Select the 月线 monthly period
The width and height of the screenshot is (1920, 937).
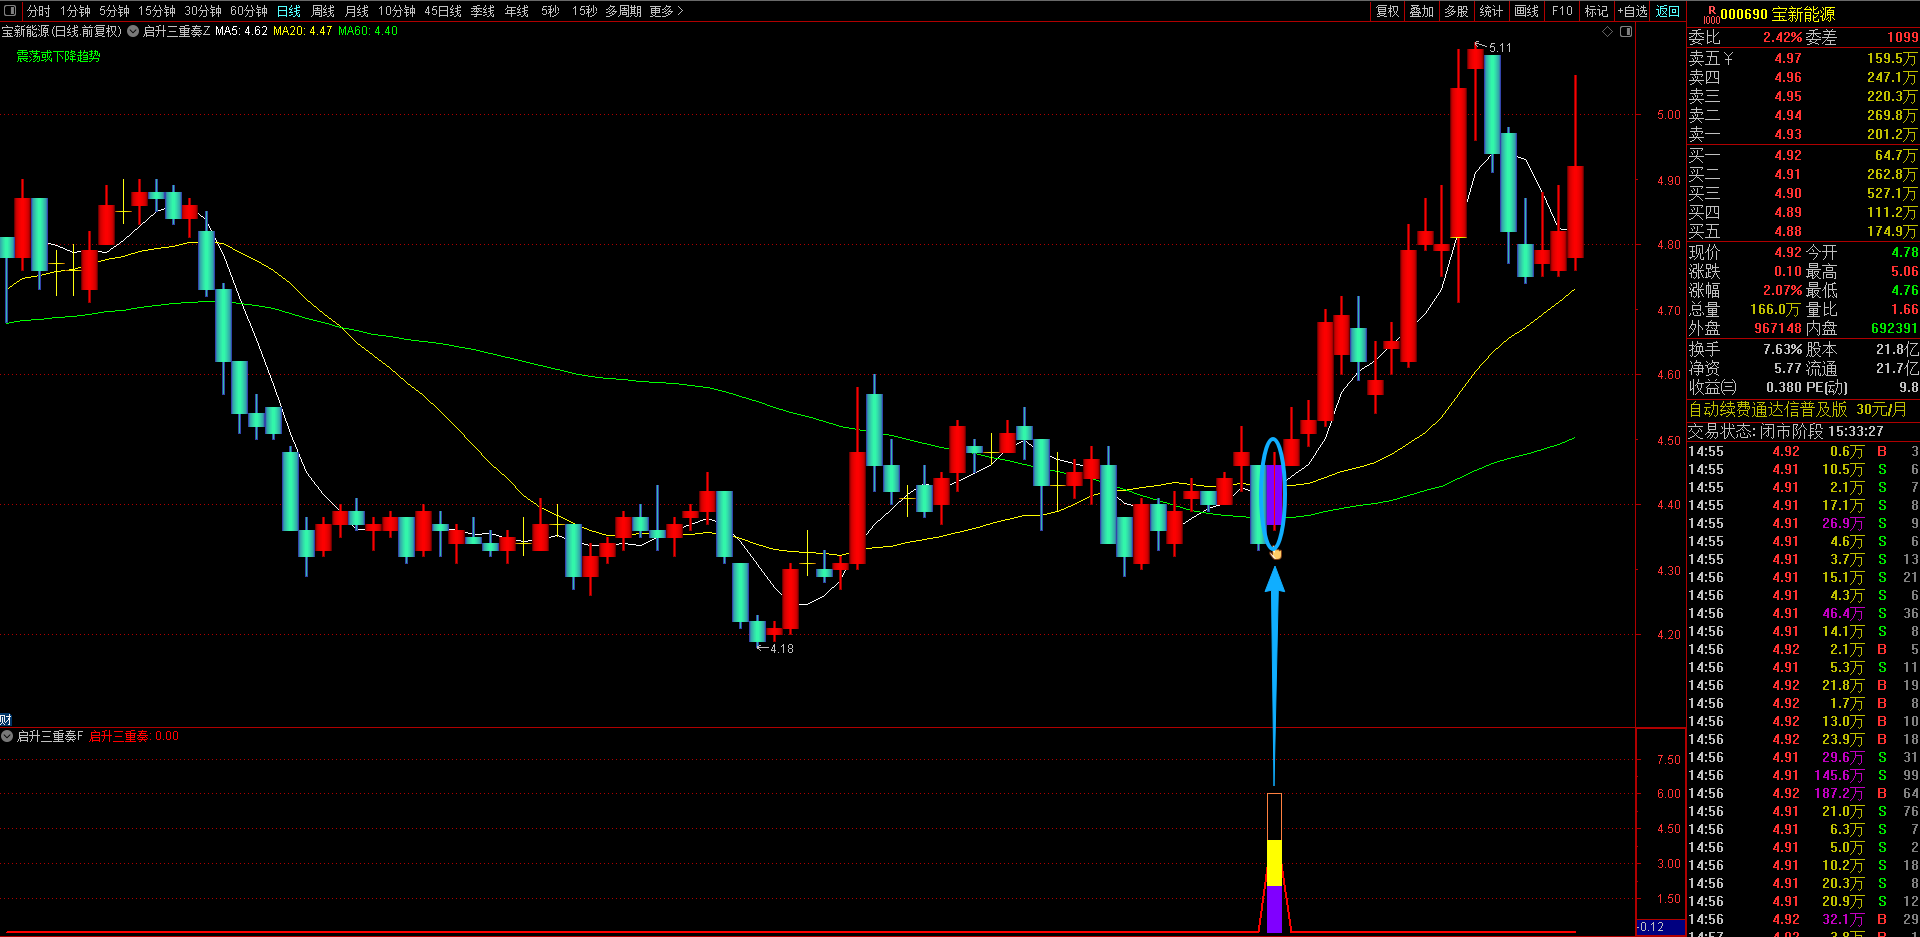(x=357, y=11)
